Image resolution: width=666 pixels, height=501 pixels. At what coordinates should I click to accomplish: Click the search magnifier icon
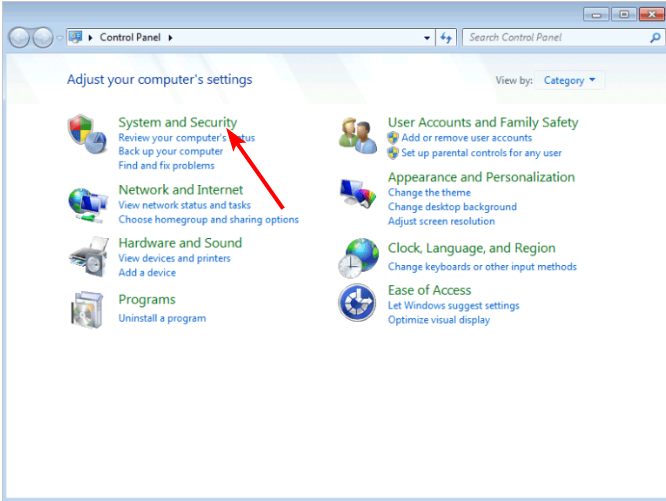coord(655,38)
